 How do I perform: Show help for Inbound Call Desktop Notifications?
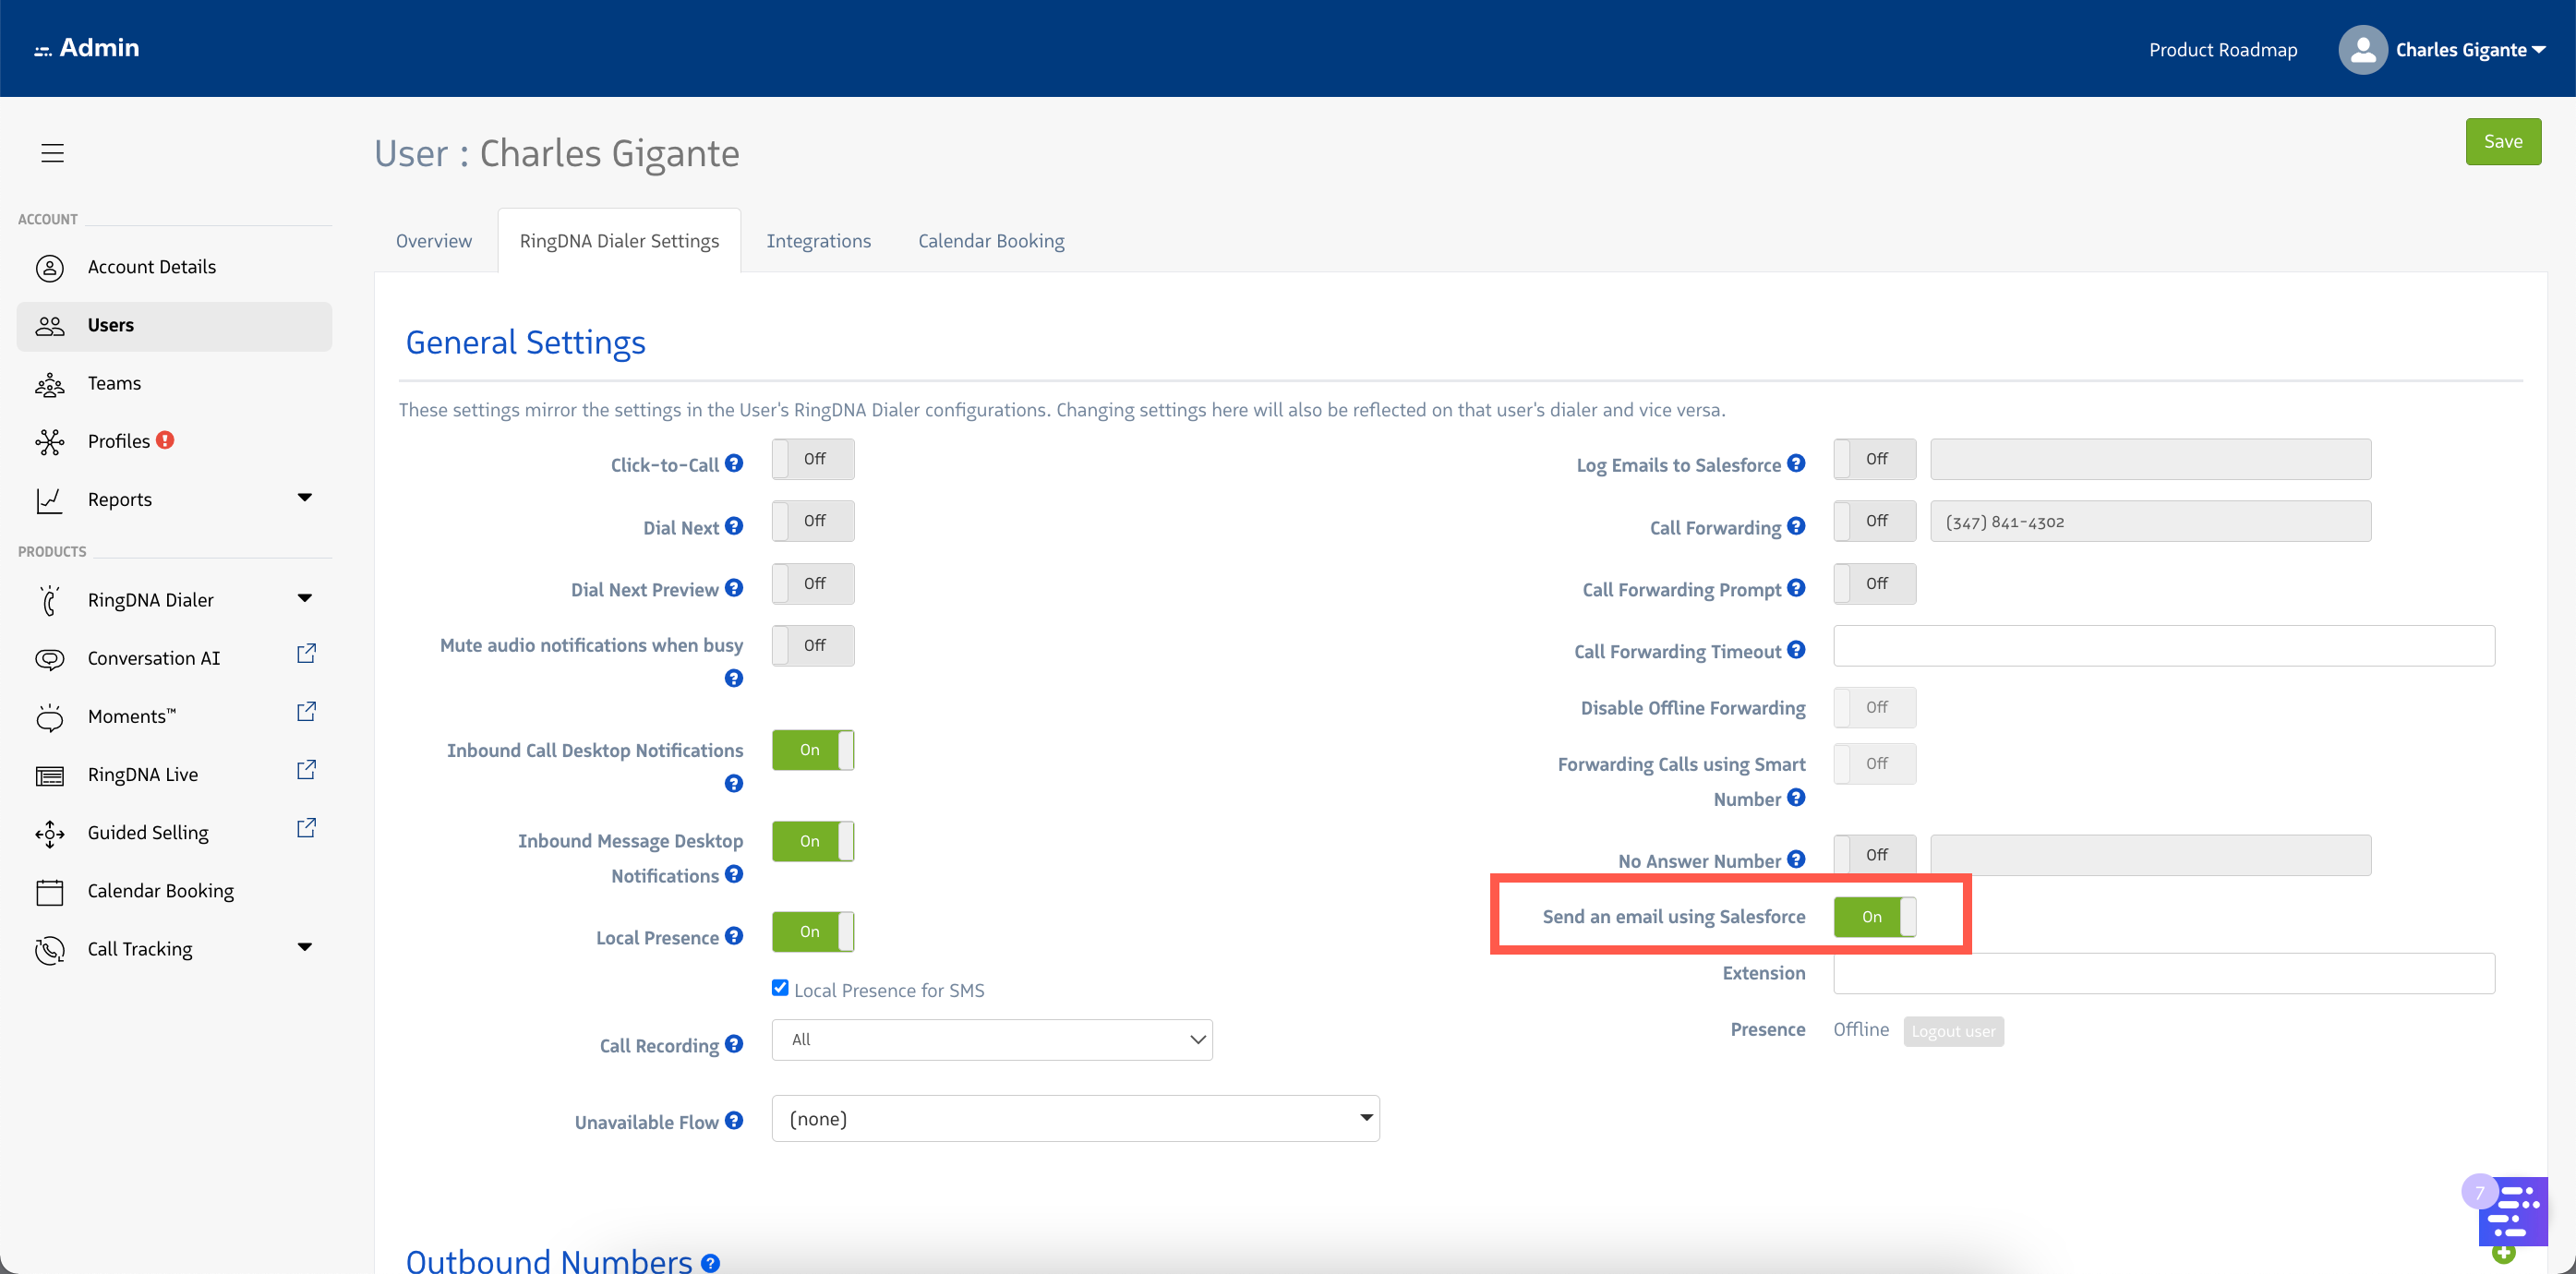pyautogui.click(x=734, y=783)
